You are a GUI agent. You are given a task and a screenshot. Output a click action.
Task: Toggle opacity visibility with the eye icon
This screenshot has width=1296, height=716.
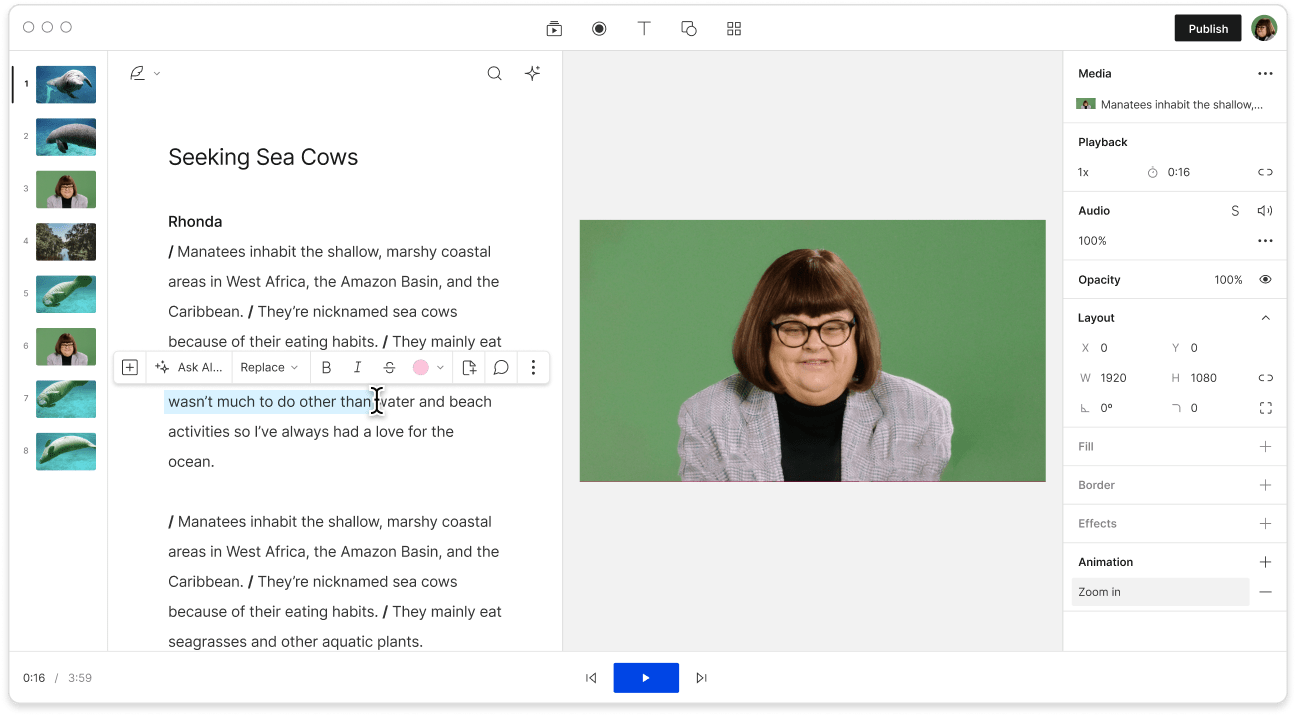[1265, 280]
